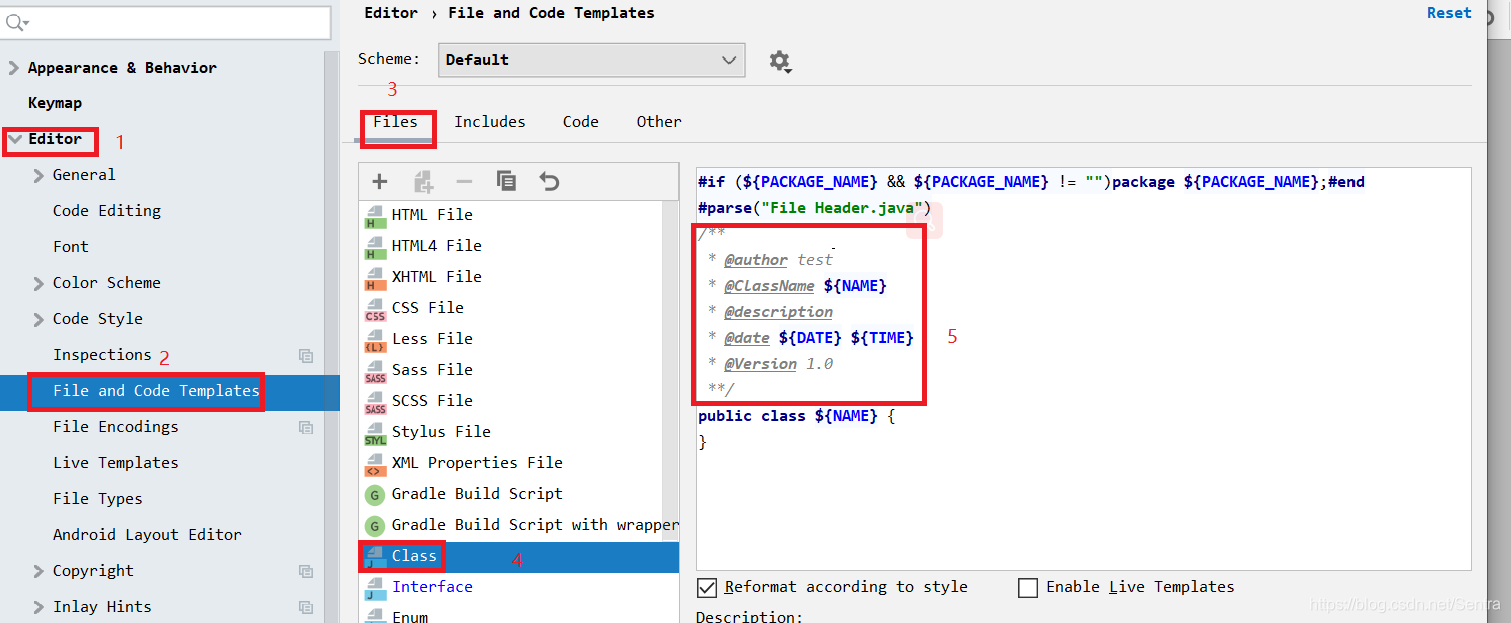Collapse the Editor section arrow
Screen dimensions: 1511x623
(14, 139)
